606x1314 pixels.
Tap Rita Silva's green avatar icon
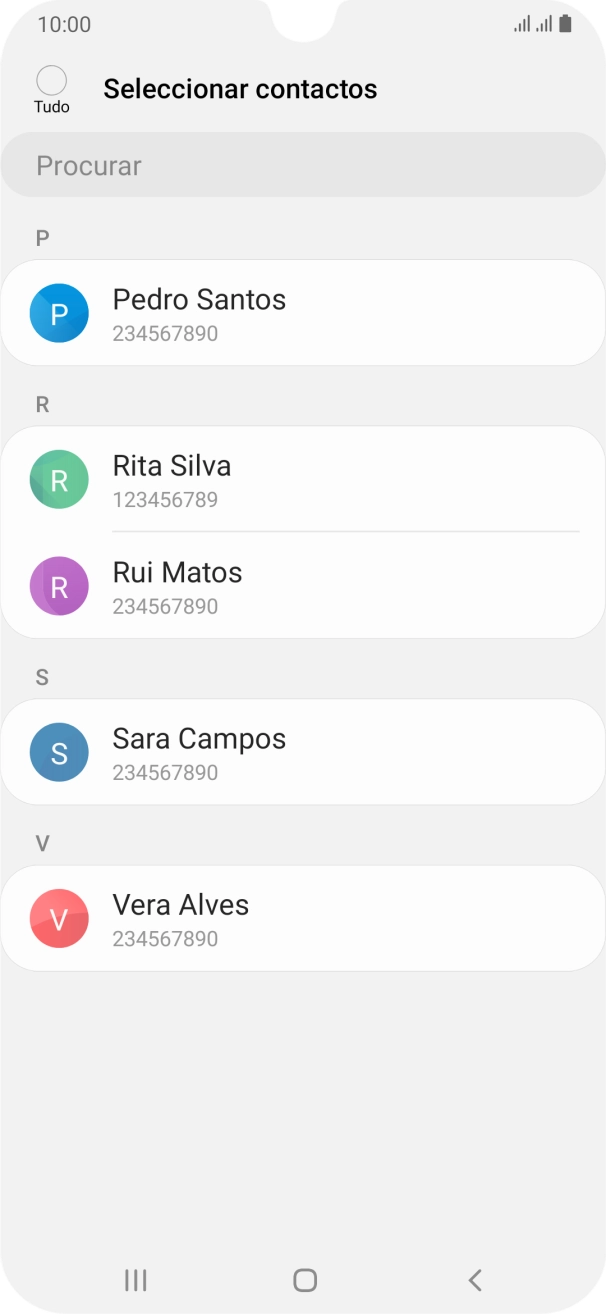[59, 479]
